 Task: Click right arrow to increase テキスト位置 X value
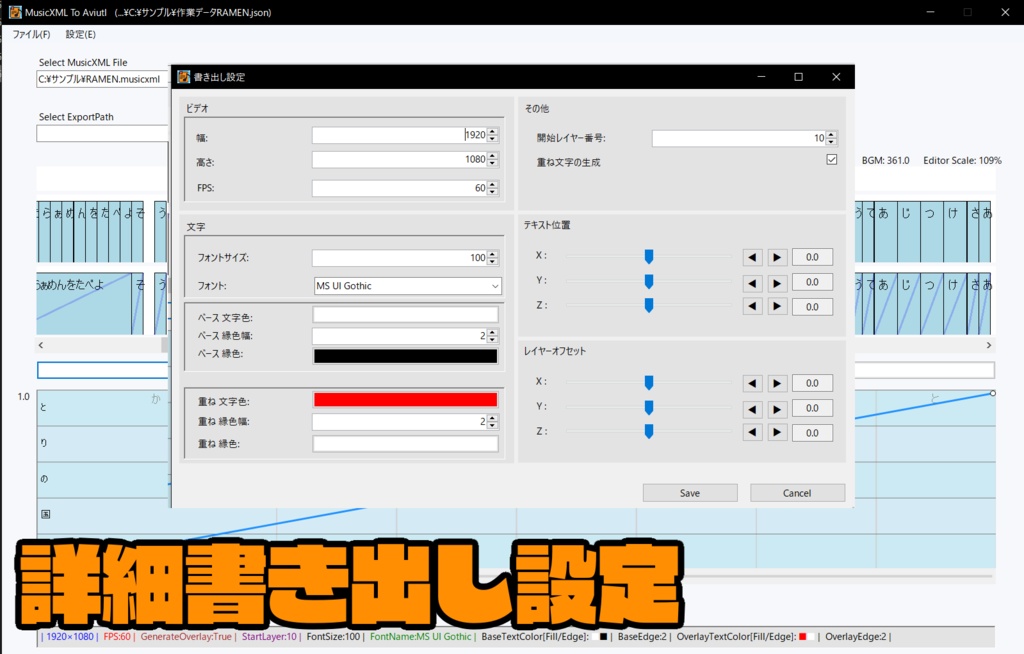777,256
